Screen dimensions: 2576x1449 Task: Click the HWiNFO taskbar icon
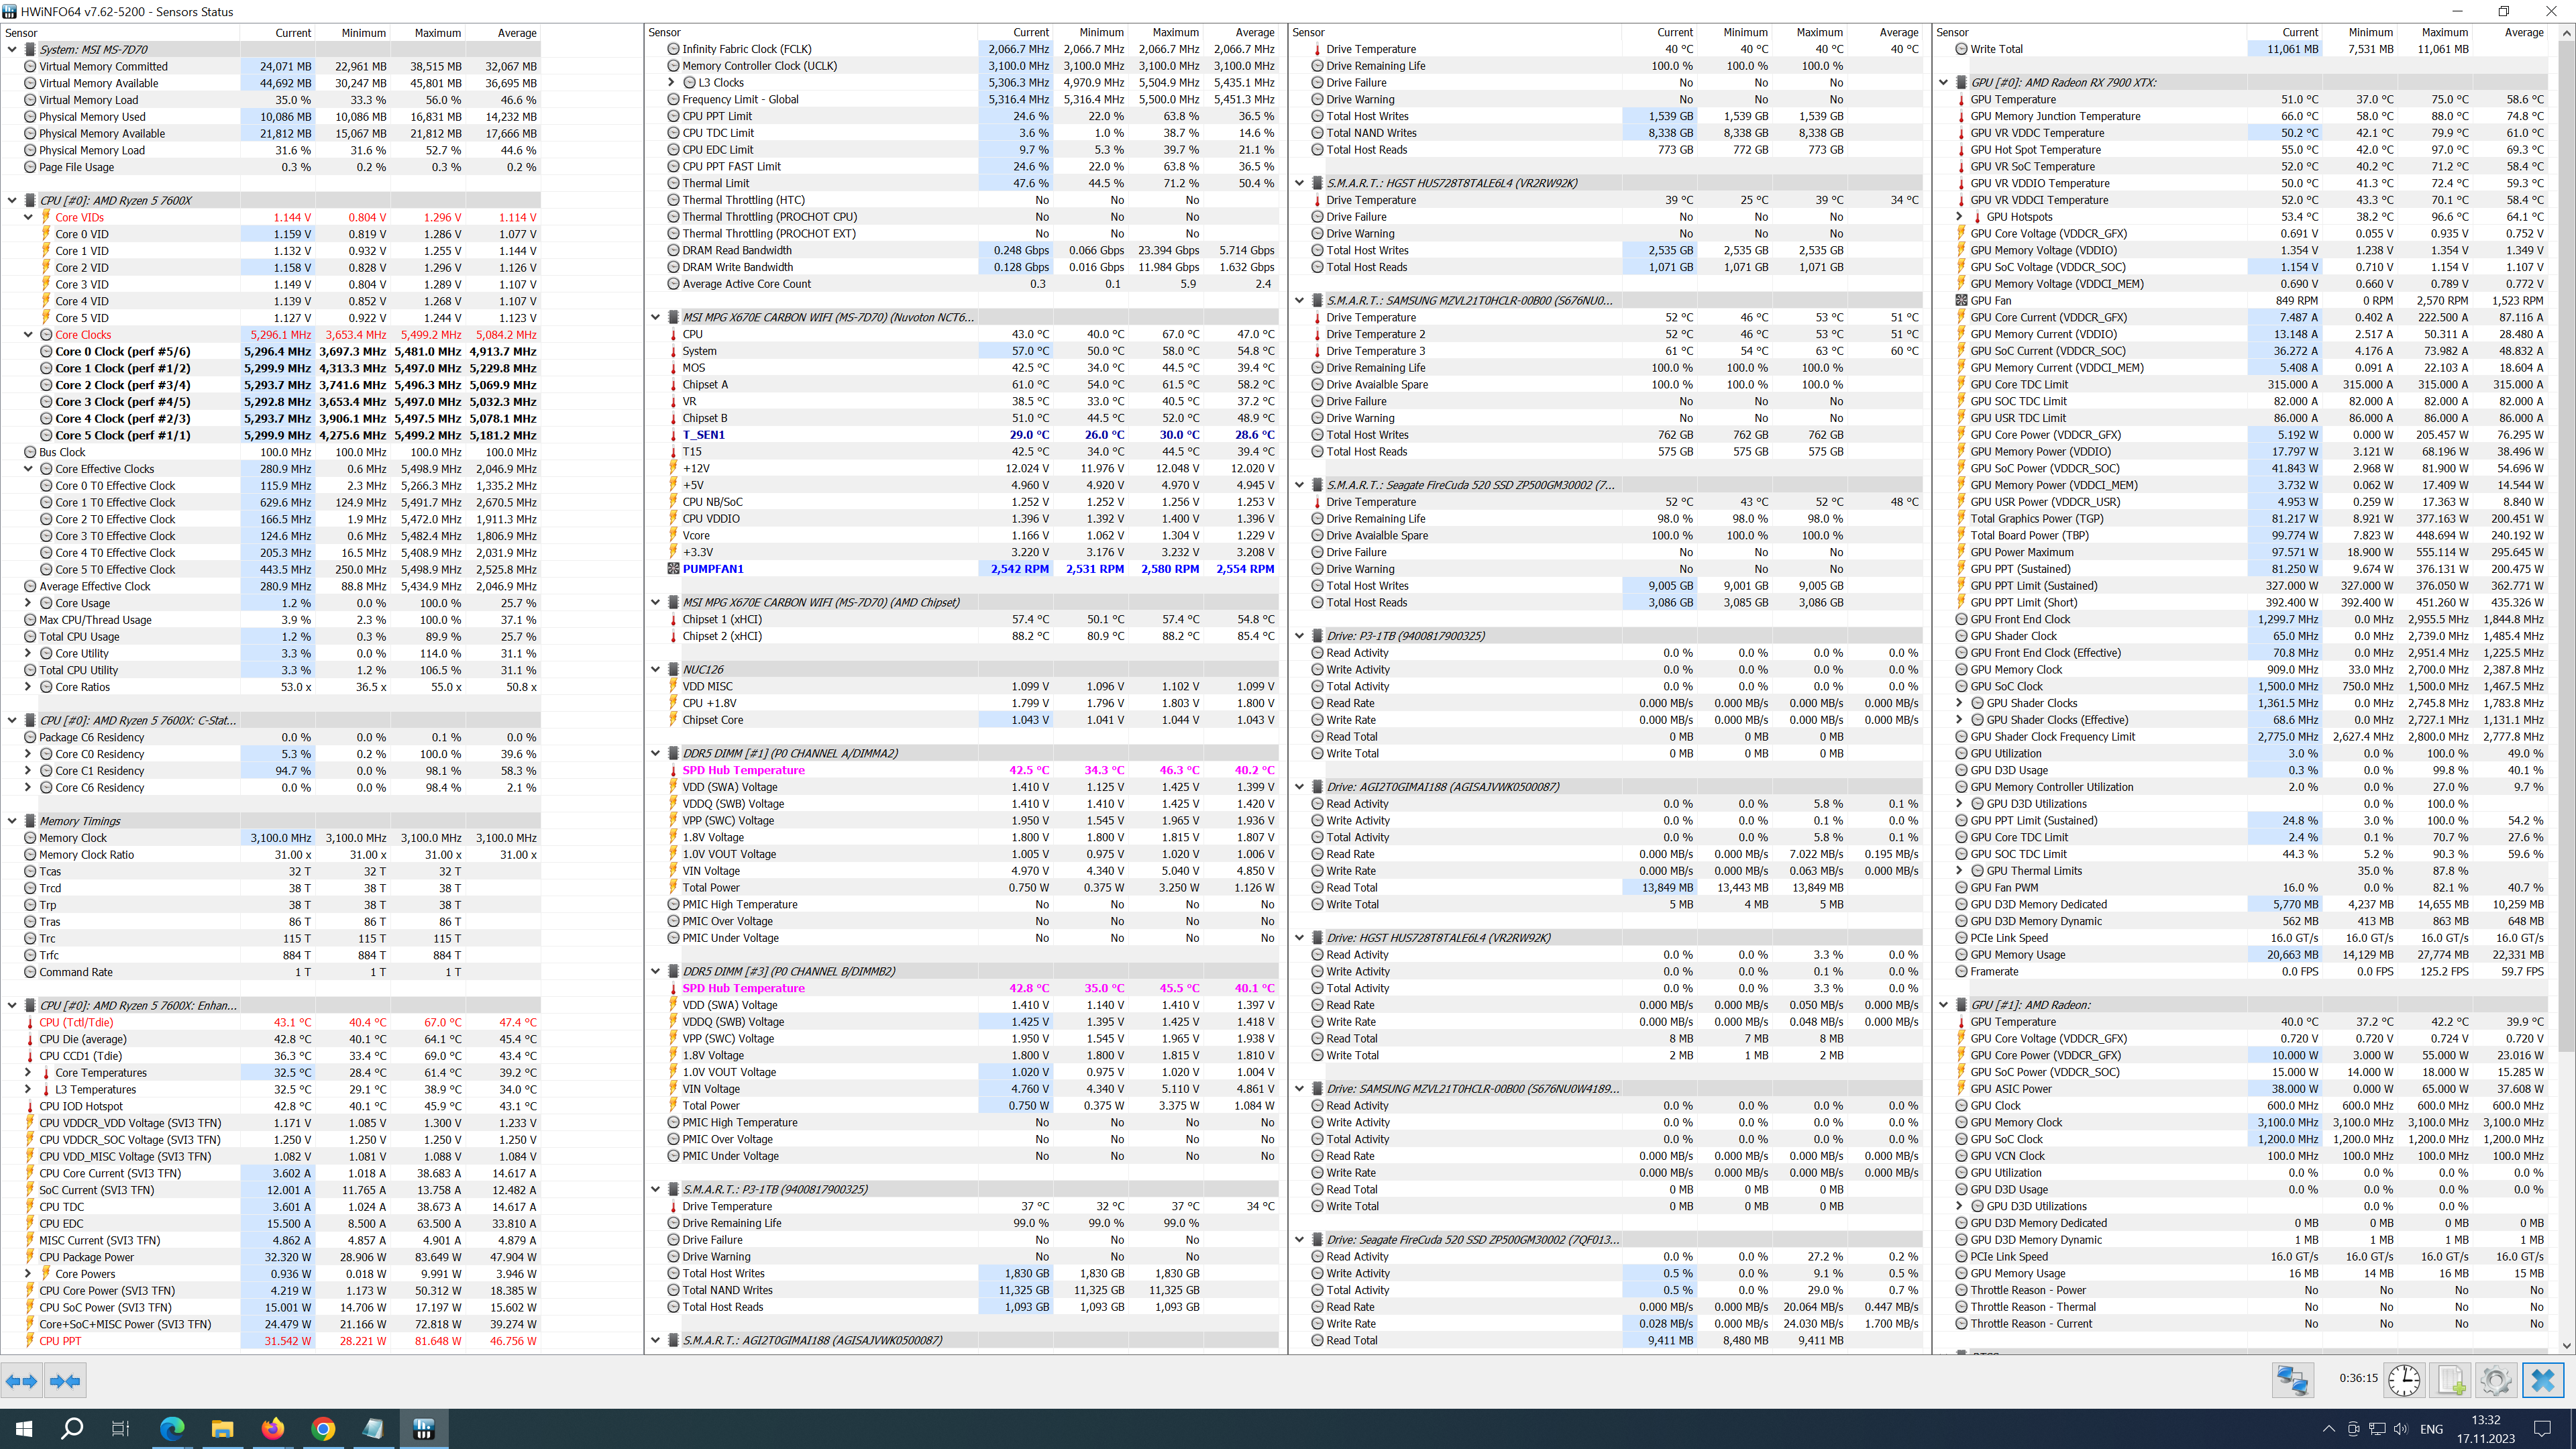click(423, 1428)
